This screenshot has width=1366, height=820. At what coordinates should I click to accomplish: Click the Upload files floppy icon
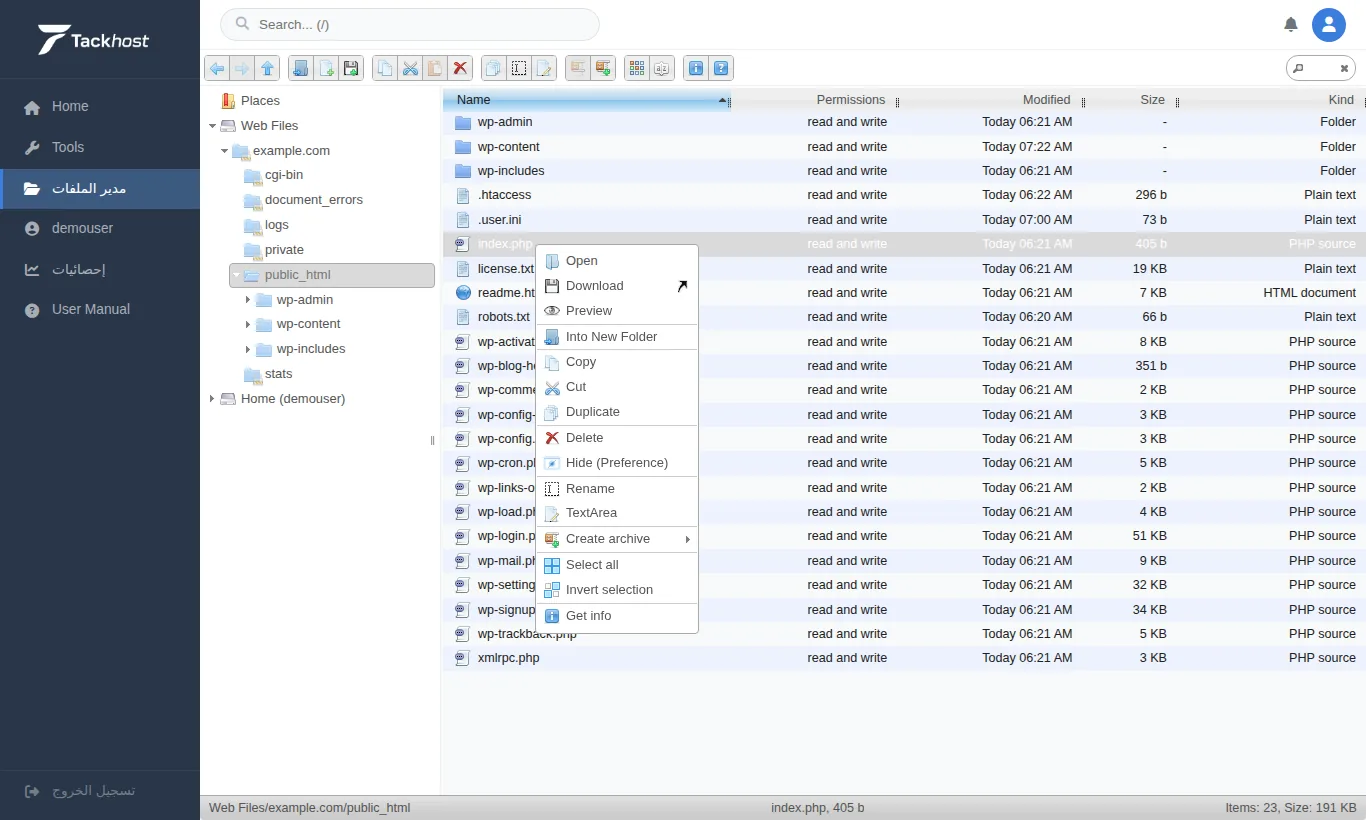[x=351, y=68]
